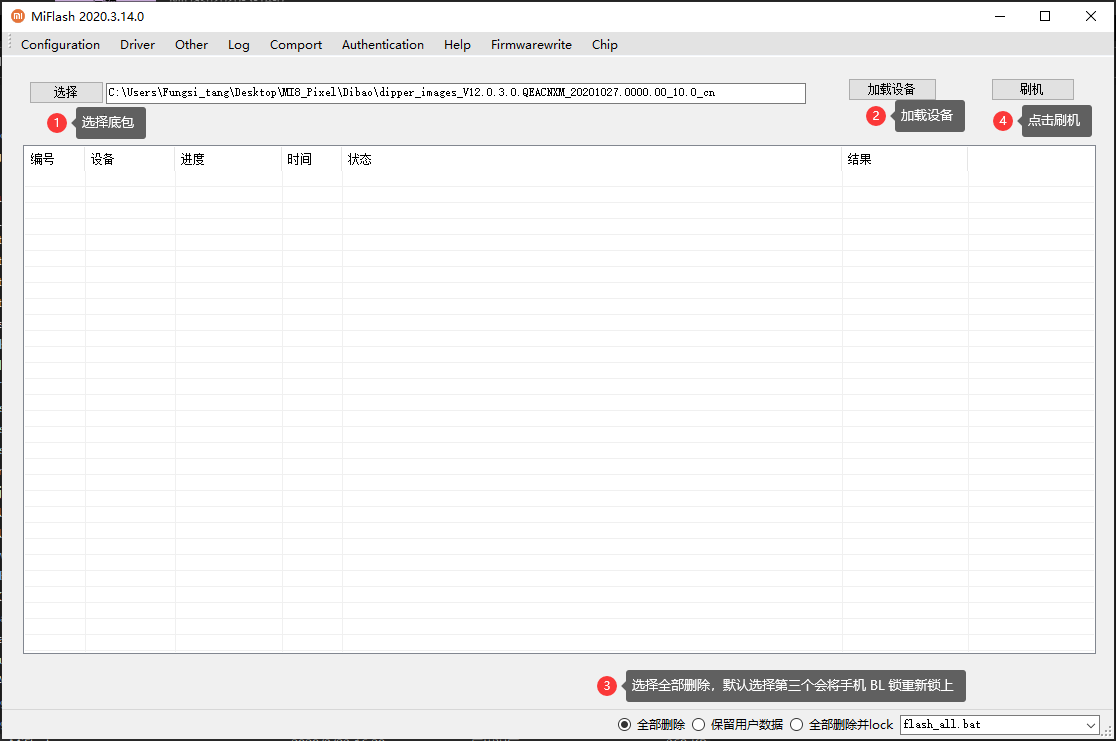The width and height of the screenshot is (1116, 741).
Task: Open the Firmwarewrite menu
Action: pyautogui.click(x=531, y=45)
